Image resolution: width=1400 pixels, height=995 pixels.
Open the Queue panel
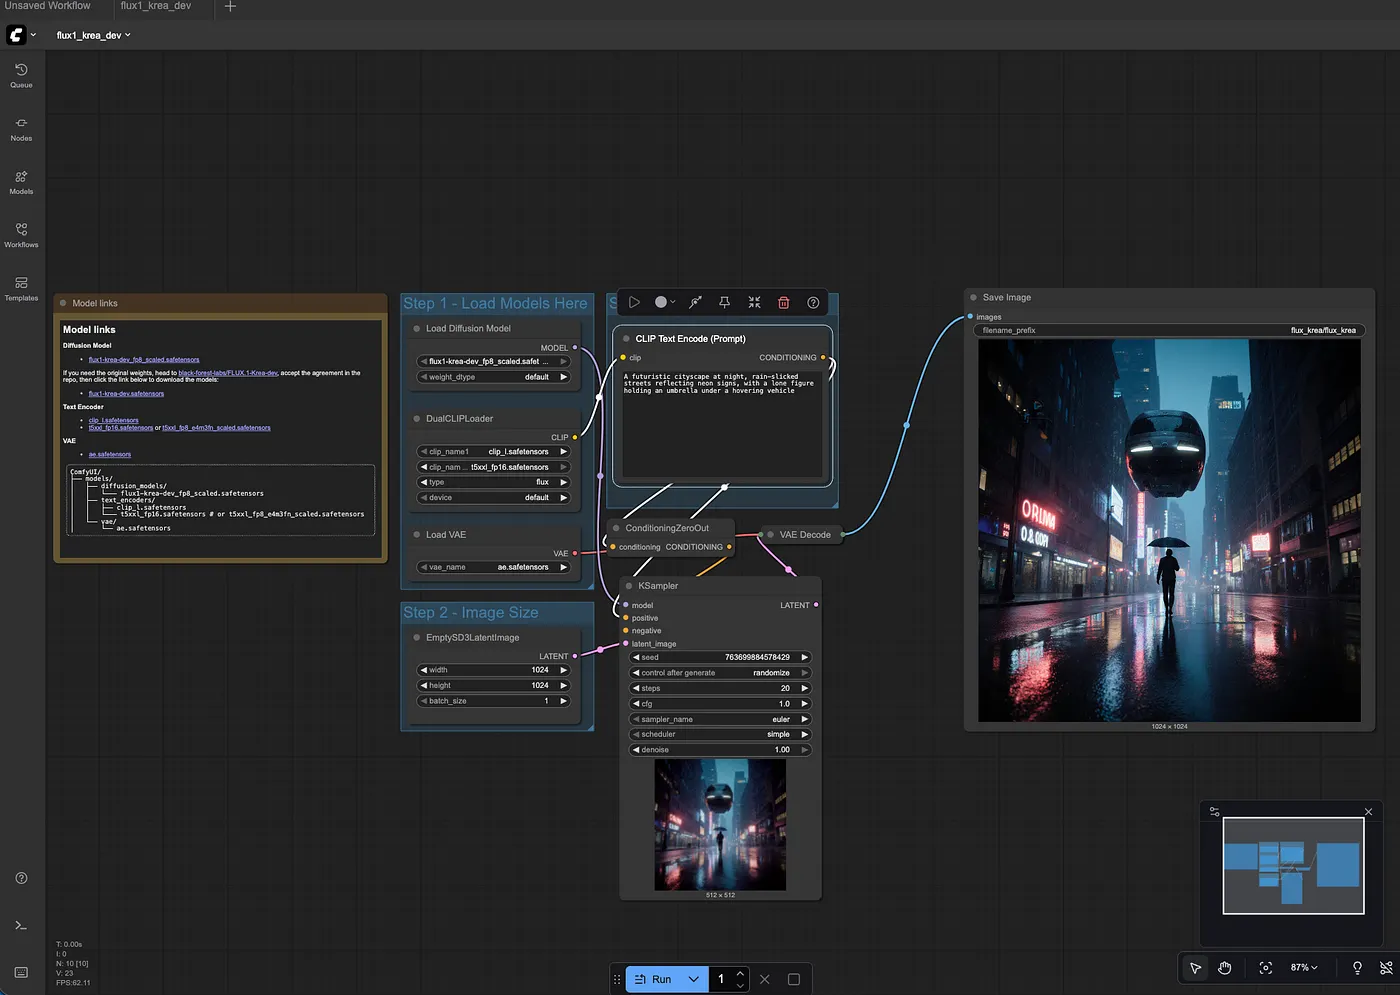click(x=20, y=76)
